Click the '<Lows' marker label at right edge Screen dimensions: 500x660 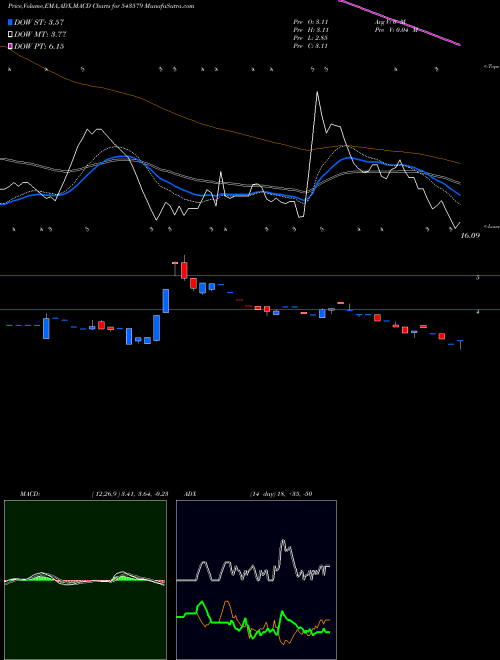(x=492, y=226)
